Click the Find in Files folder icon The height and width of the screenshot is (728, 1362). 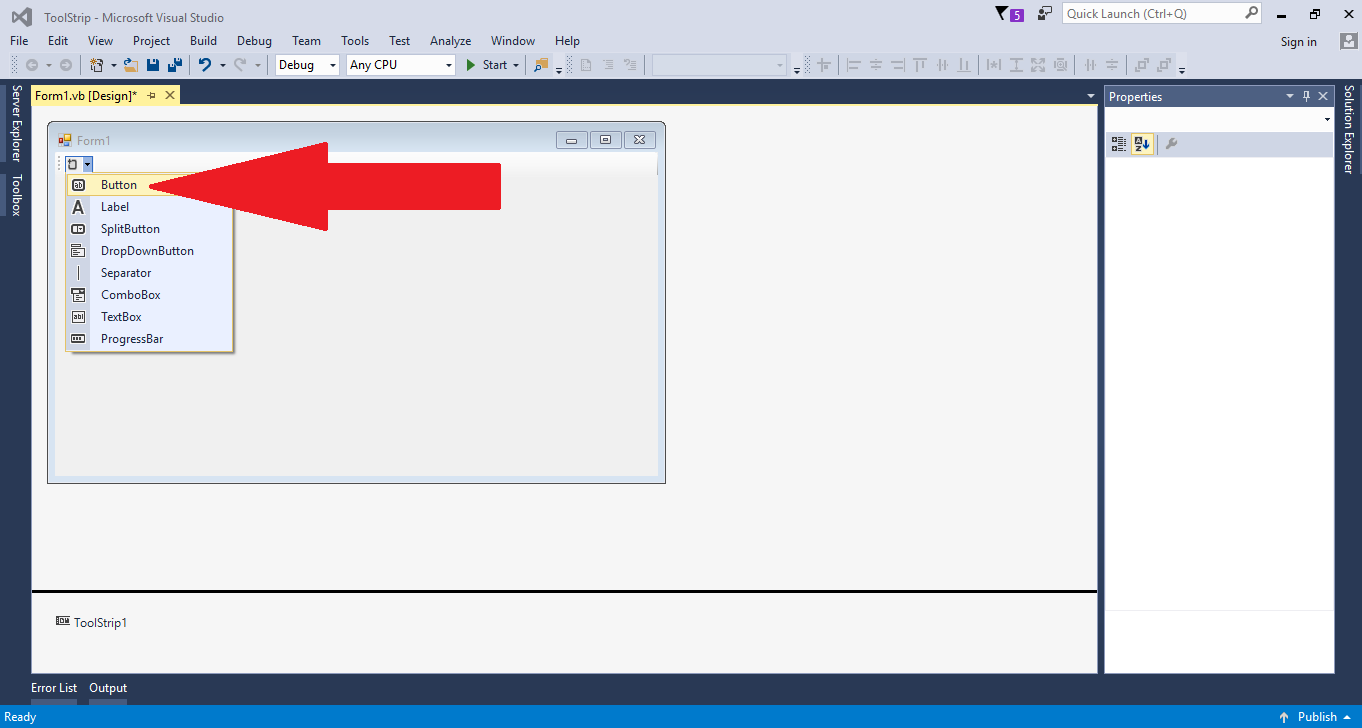pyautogui.click(x=541, y=65)
